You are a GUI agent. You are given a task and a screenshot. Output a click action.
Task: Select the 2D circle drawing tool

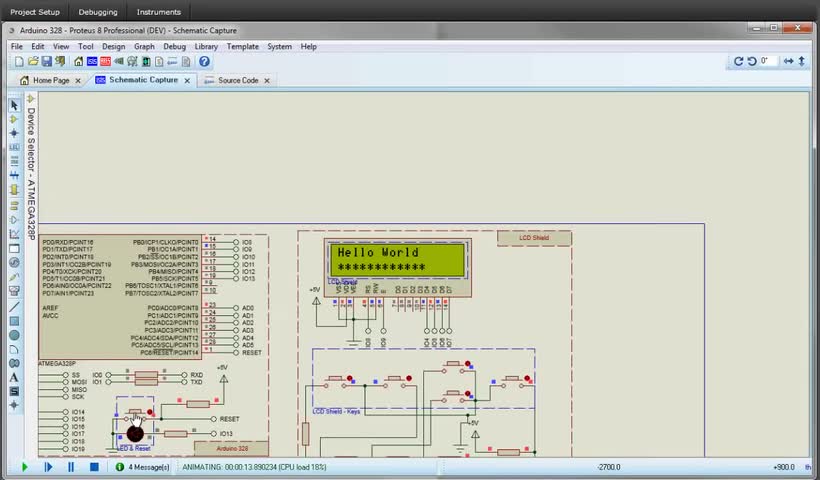click(x=14, y=336)
